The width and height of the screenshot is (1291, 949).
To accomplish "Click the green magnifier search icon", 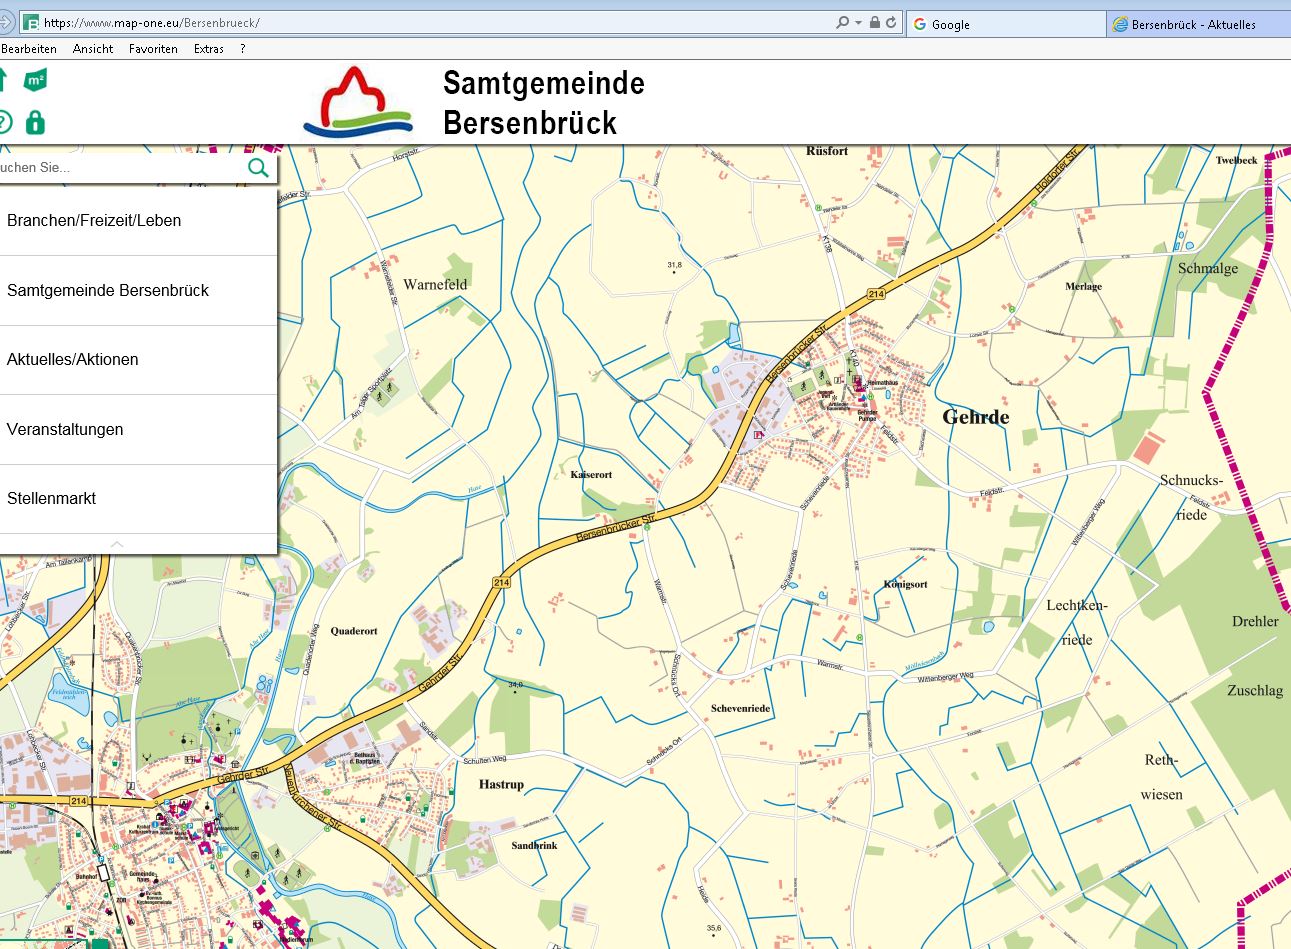I will (258, 167).
